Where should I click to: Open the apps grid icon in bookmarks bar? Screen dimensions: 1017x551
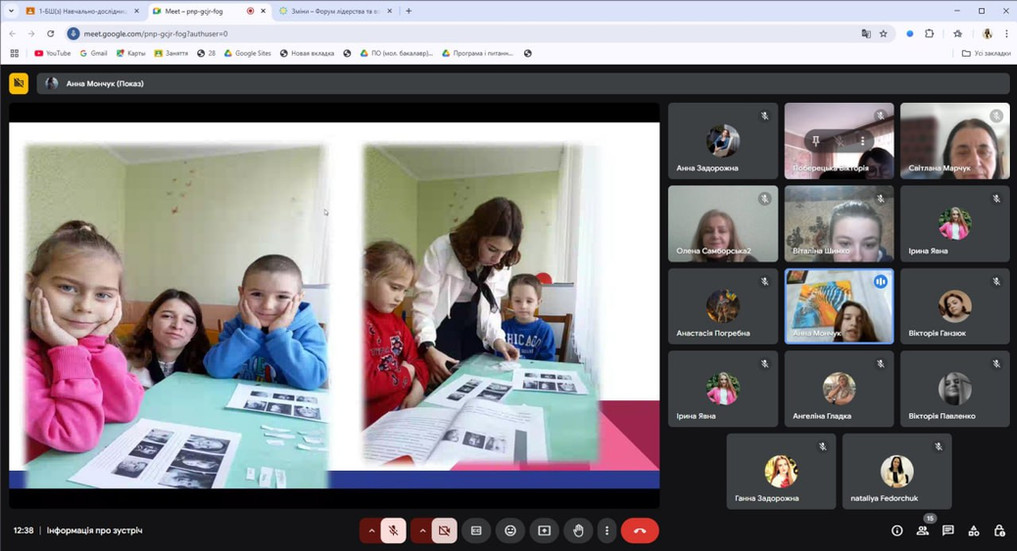[14, 53]
